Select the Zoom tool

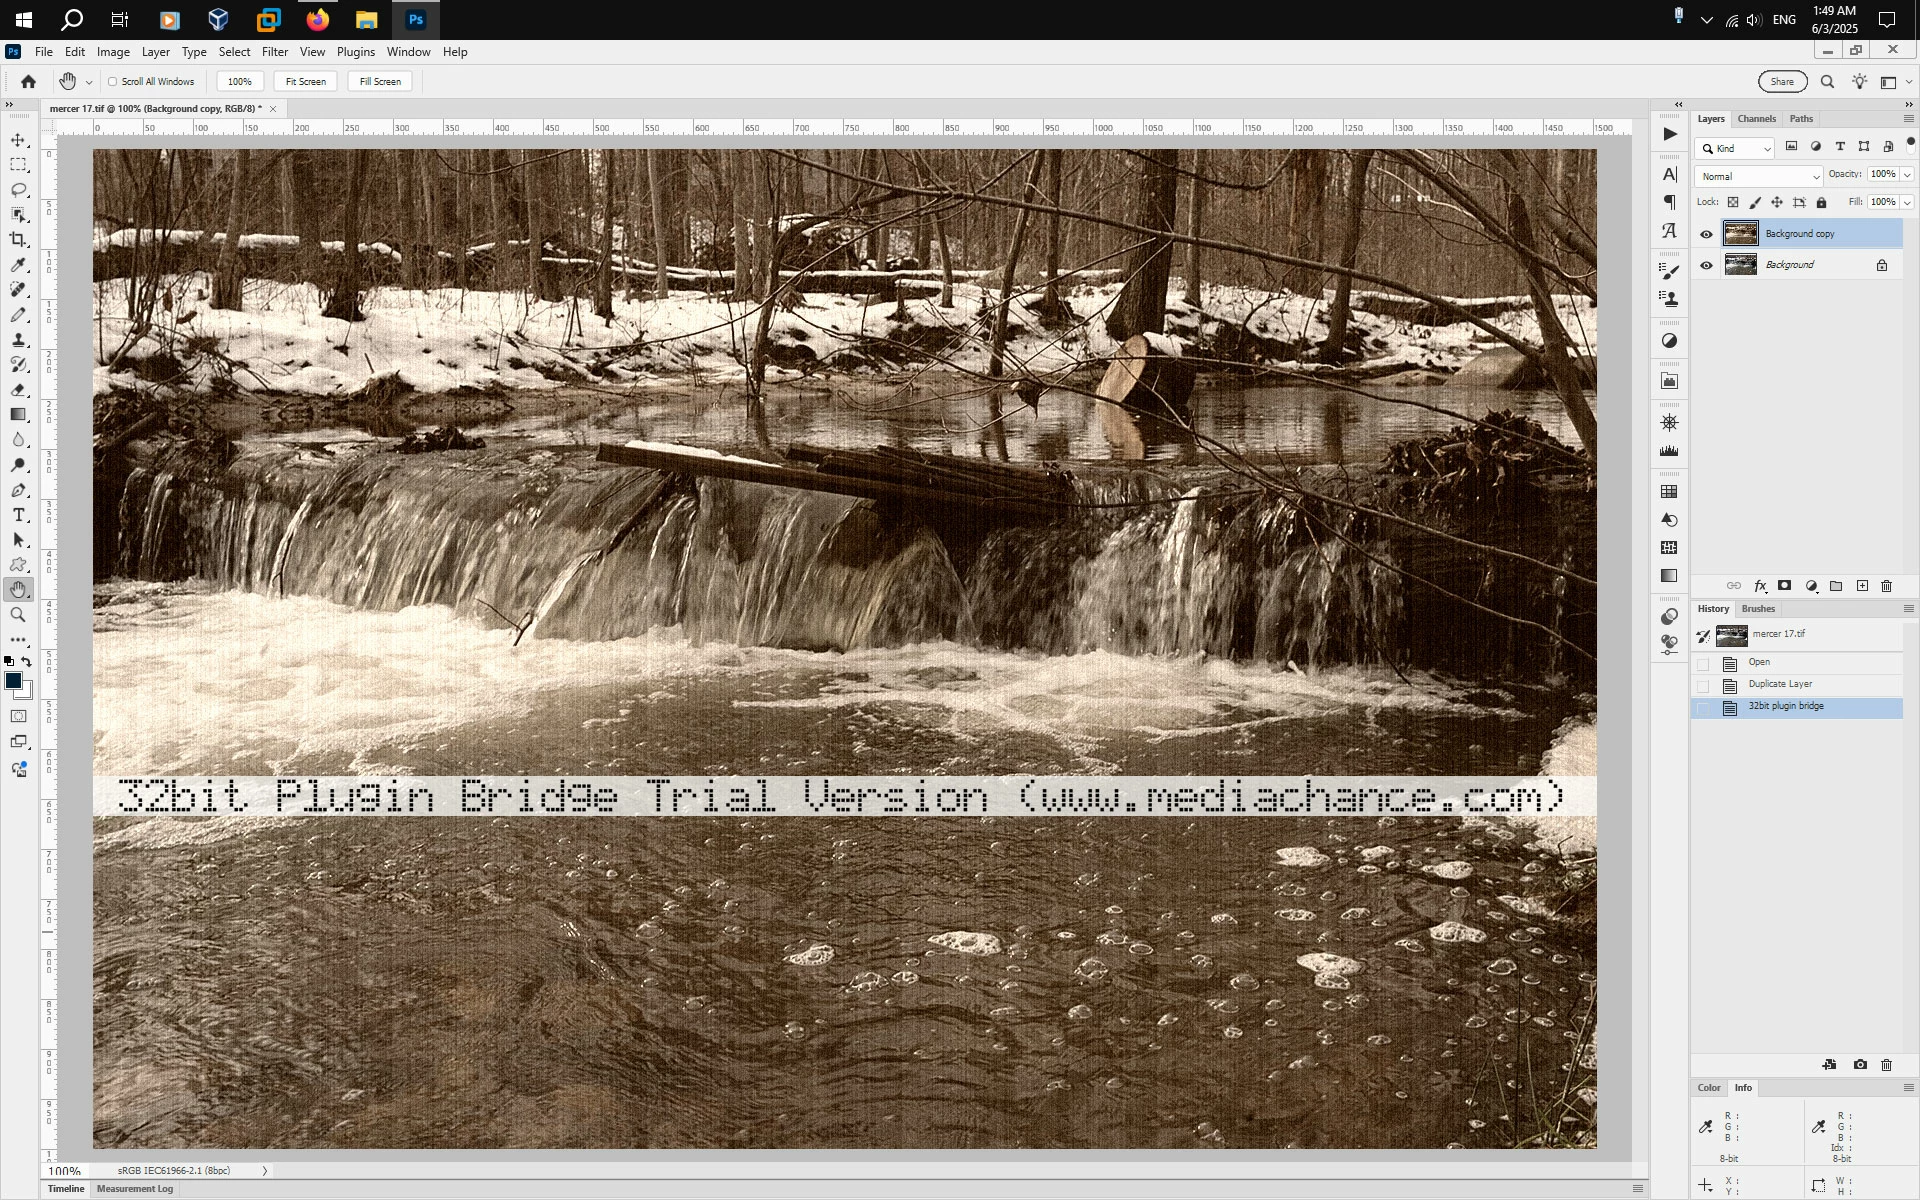tap(18, 615)
